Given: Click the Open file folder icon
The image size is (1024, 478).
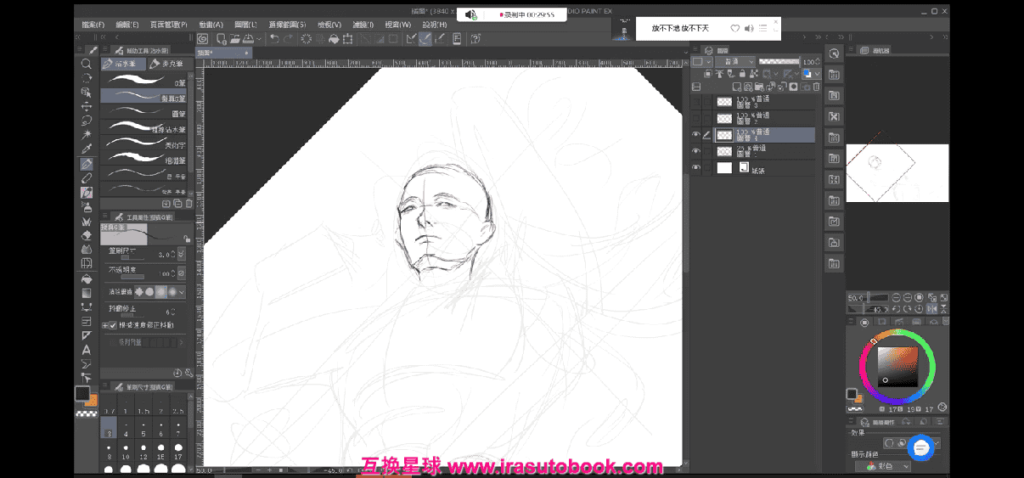Looking at the screenshot, I should [x=234, y=39].
